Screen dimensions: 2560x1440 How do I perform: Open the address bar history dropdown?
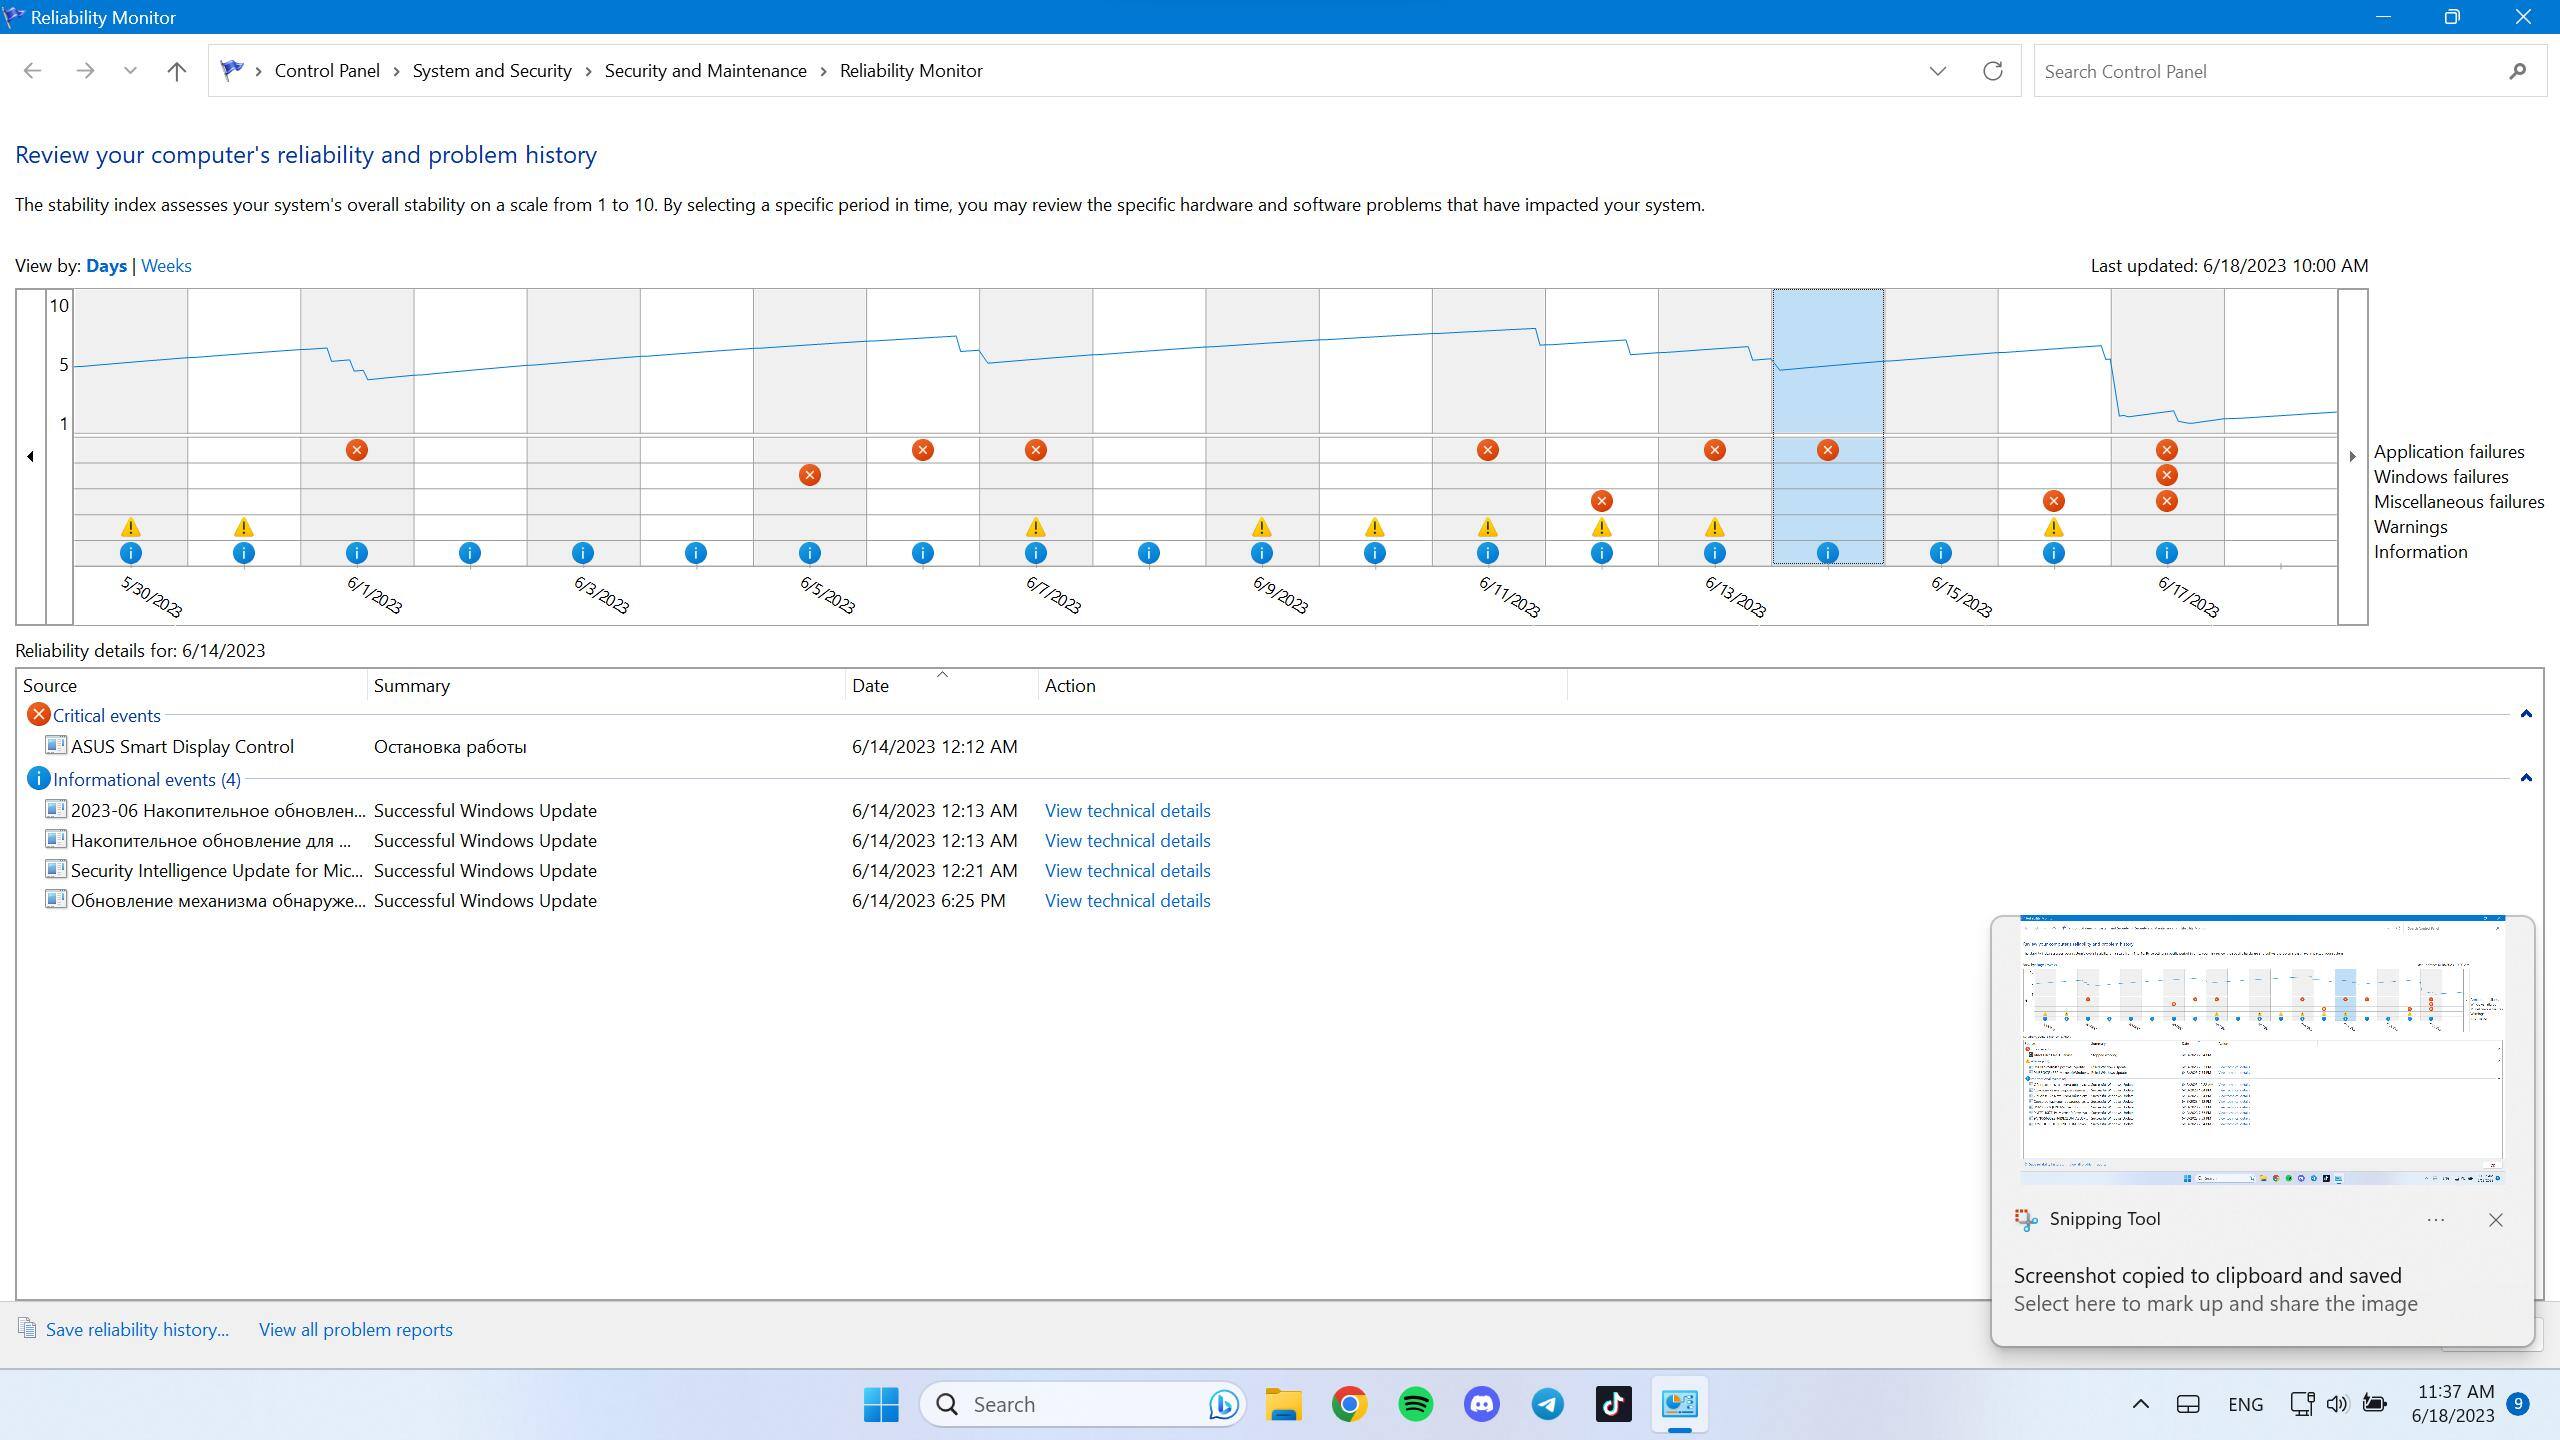click(x=1937, y=71)
